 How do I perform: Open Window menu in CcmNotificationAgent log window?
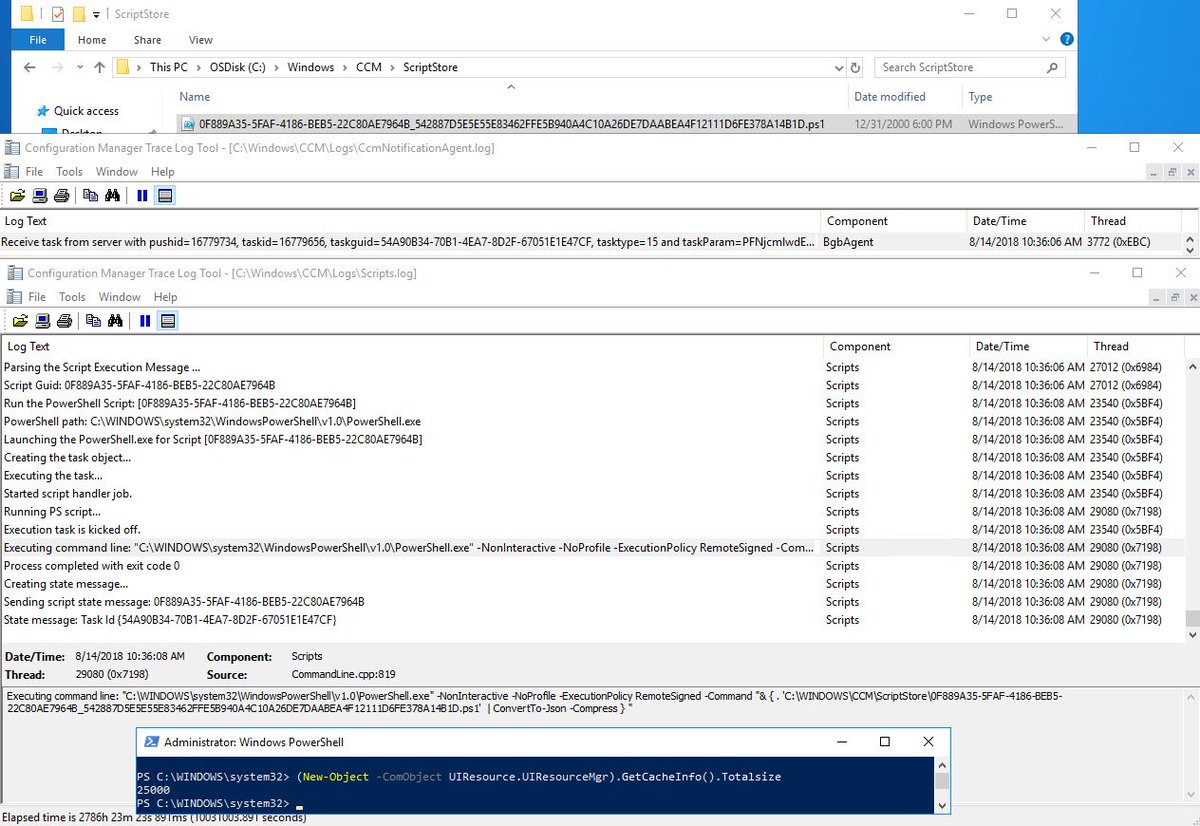[117, 172]
